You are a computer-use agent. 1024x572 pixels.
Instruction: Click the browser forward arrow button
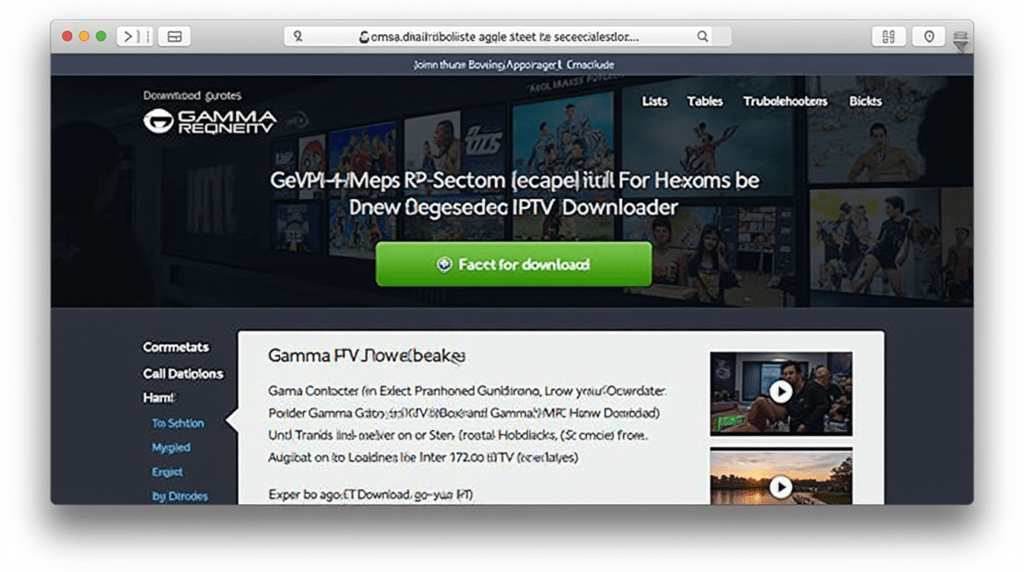click(x=129, y=37)
